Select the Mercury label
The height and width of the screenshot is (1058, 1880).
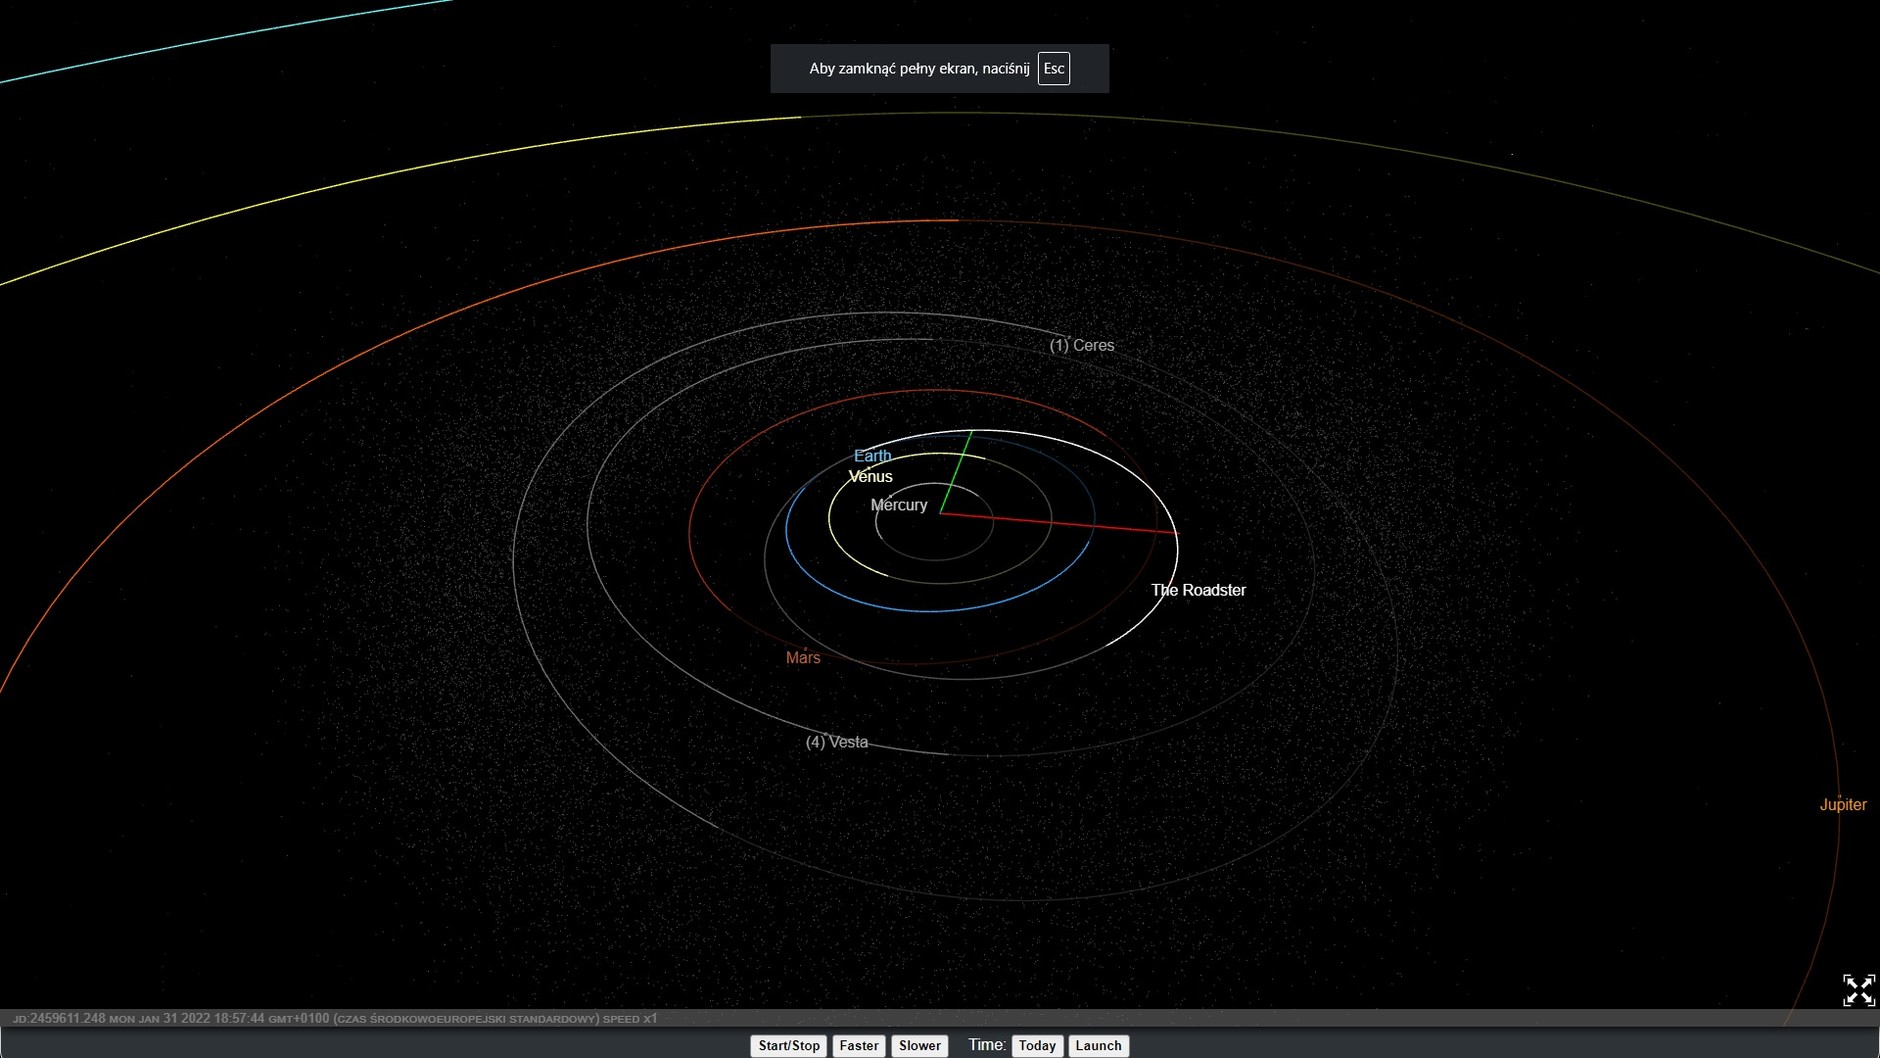(x=899, y=505)
